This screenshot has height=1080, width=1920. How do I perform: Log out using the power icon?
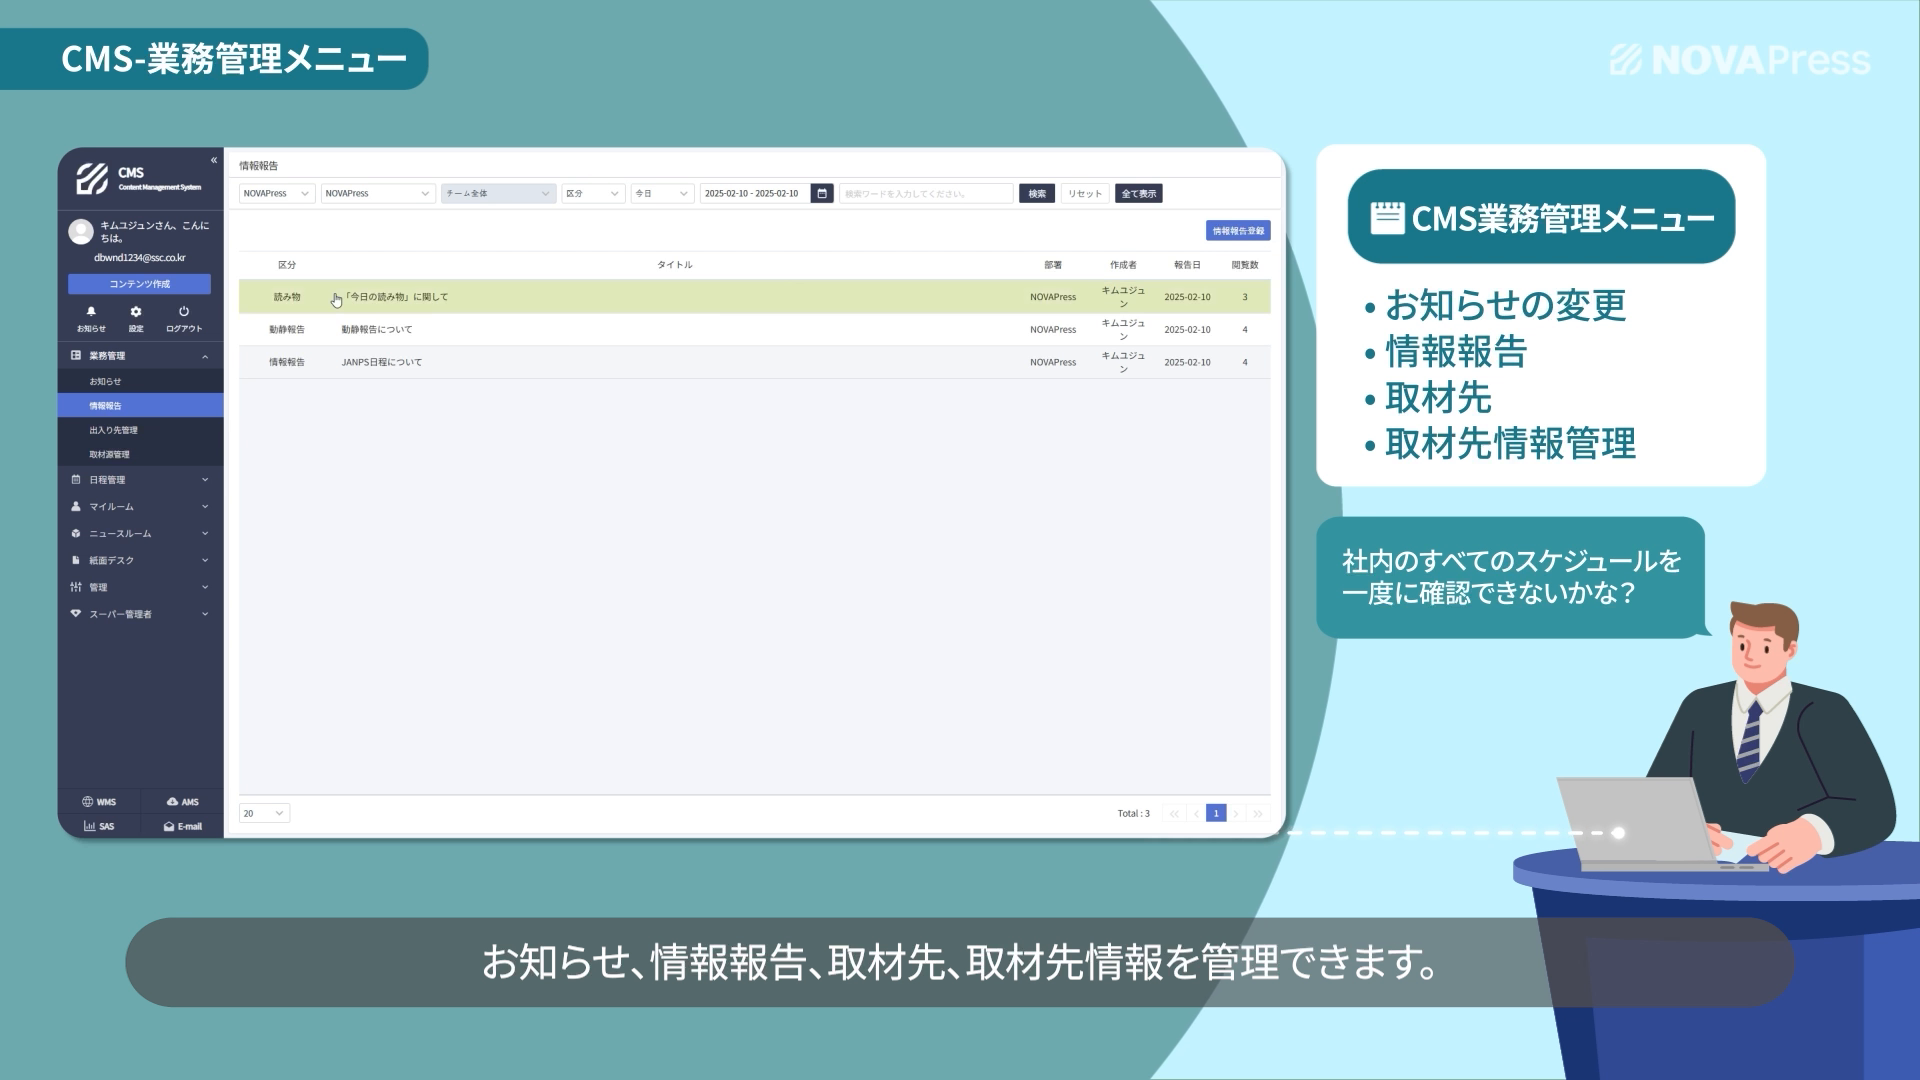pyautogui.click(x=184, y=312)
